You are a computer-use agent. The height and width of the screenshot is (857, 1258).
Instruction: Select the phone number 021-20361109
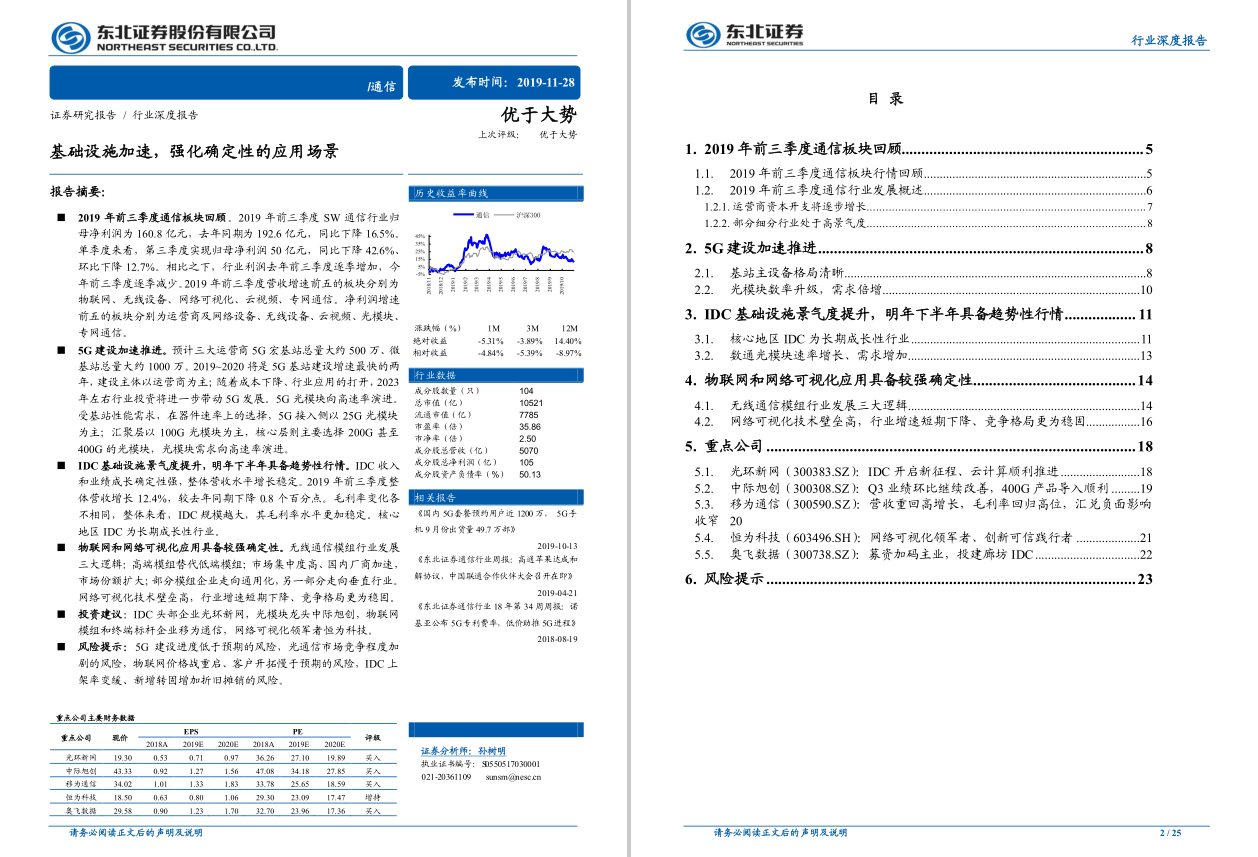pyautogui.click(x=446, y=776)
